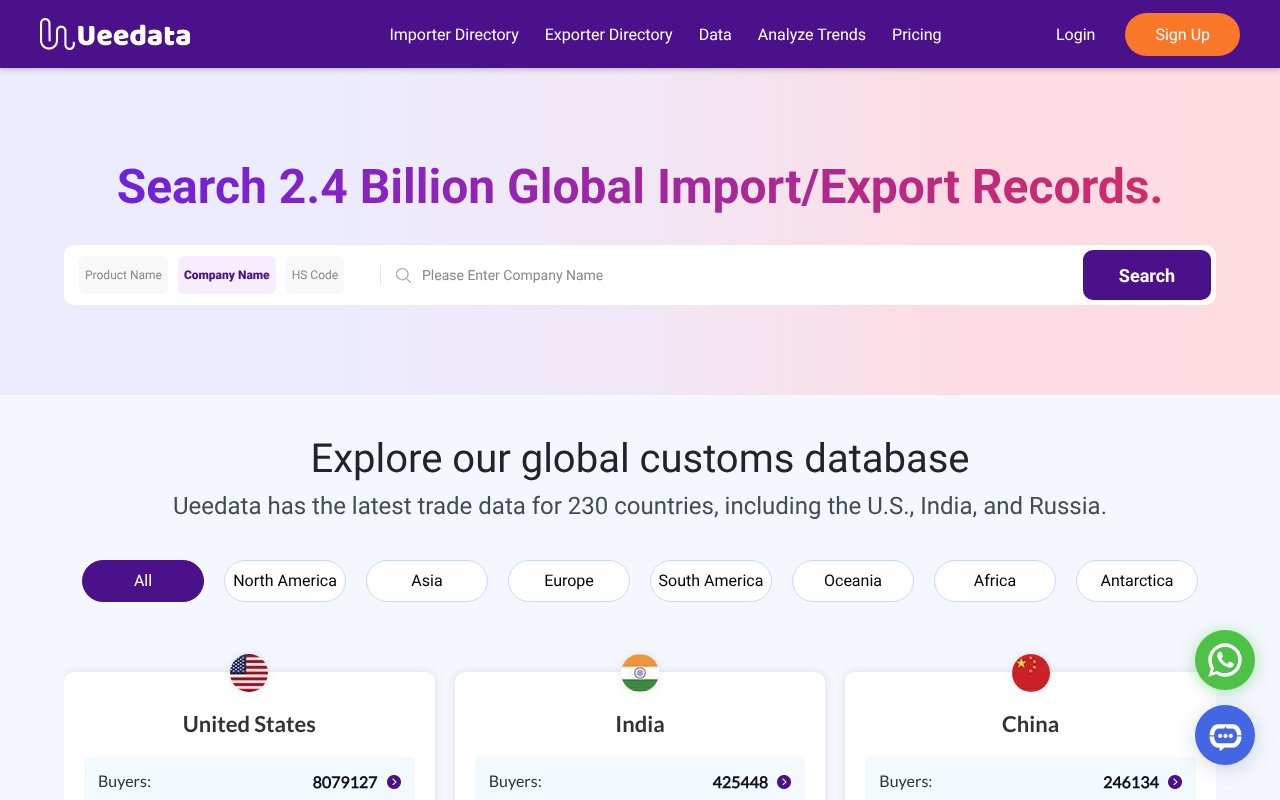Select the Europe region filter
Screen dimensions: 1280x800
(568, 580)
